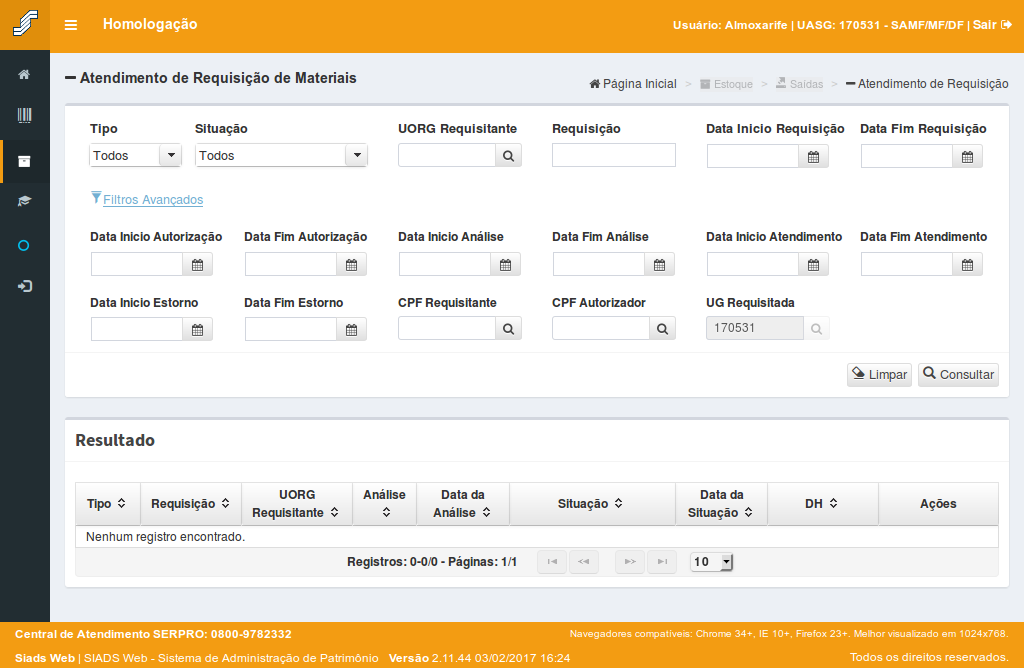Sort table by Tipo column
1024x670 pixels.
tap(107, 503)
